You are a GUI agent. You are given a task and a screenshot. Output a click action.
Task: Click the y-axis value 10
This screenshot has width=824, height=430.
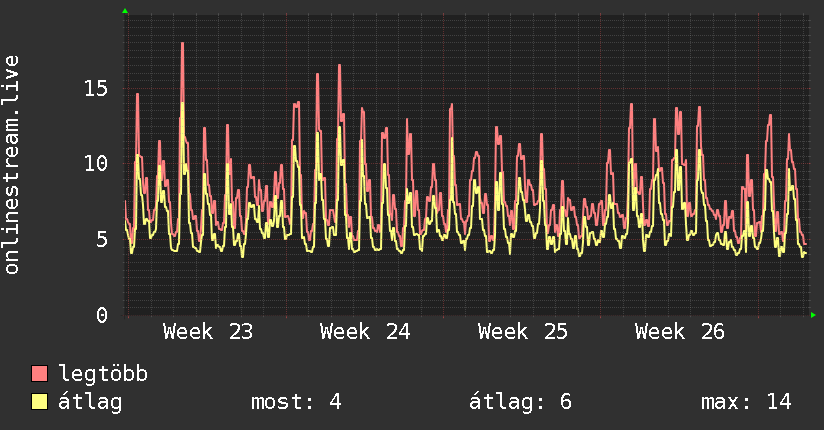point(96,163)
